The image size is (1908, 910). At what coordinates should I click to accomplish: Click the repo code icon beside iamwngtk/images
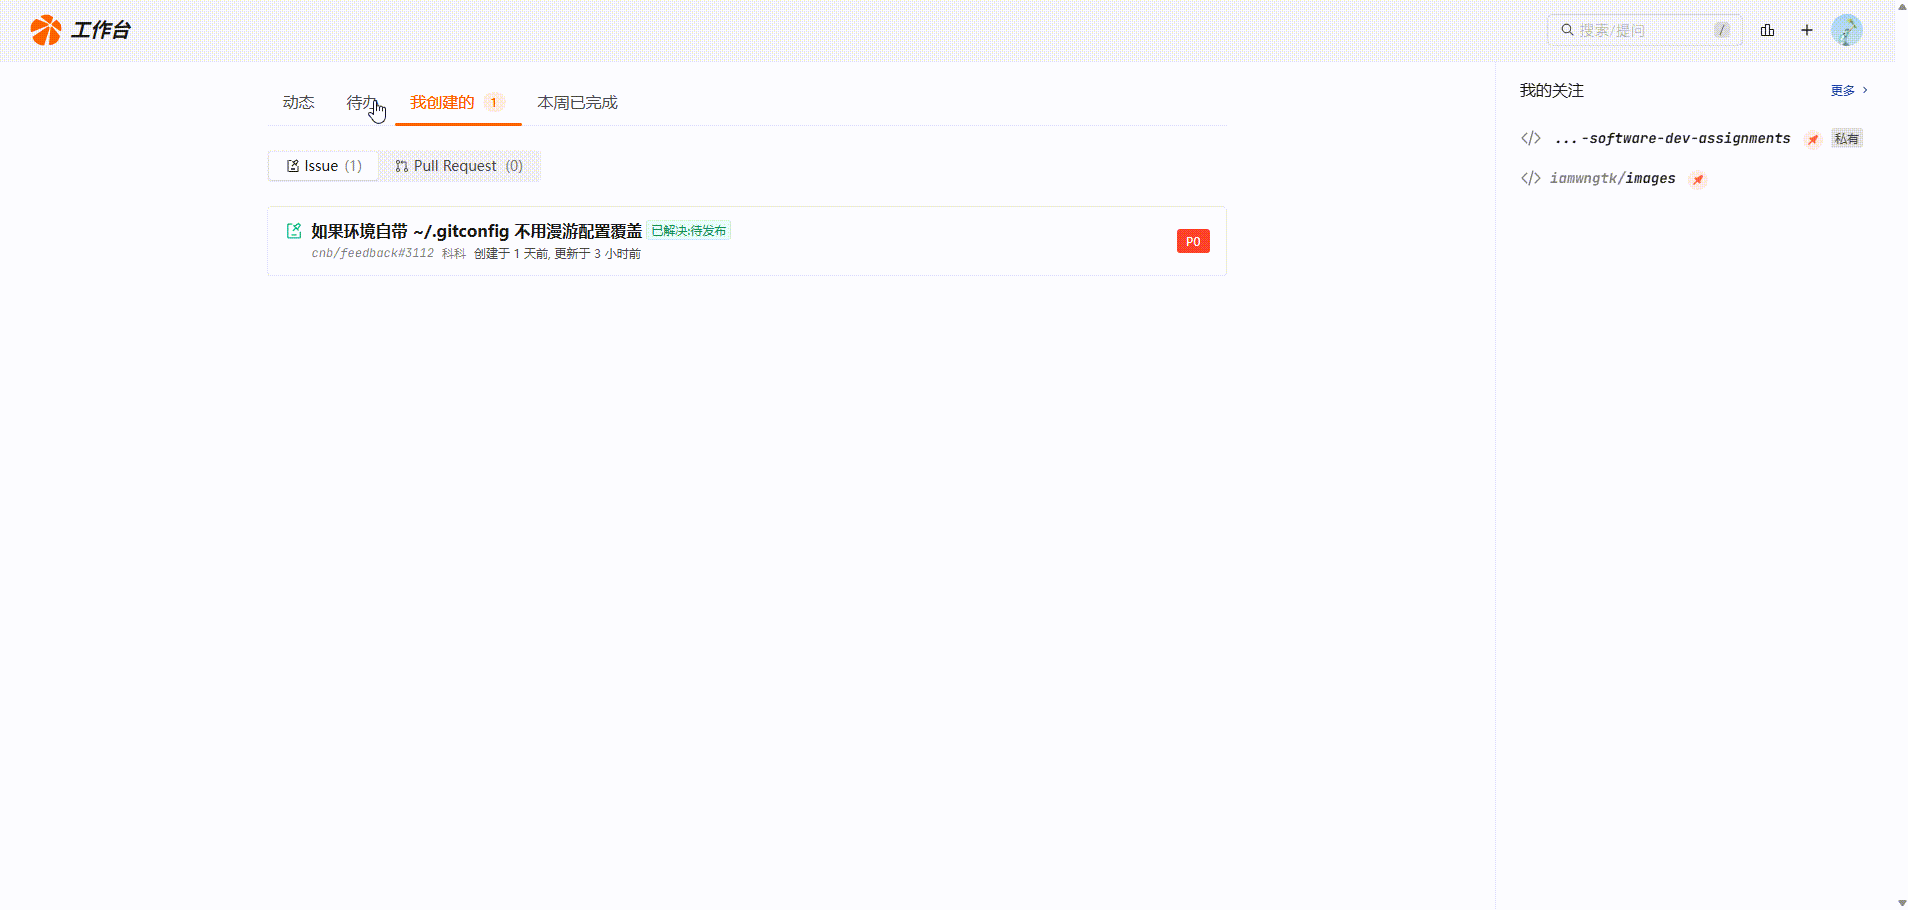point(1531,178)
